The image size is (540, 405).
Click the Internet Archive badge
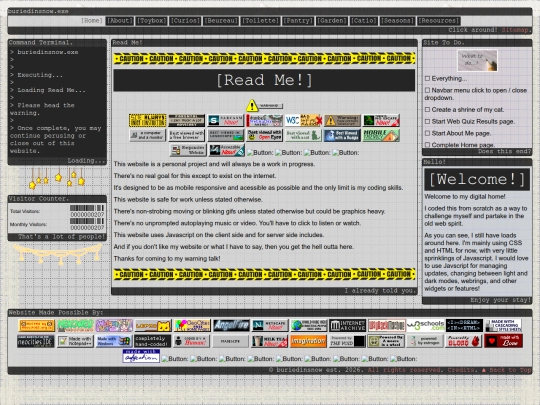pyautogui.click(x=347, y=325)
